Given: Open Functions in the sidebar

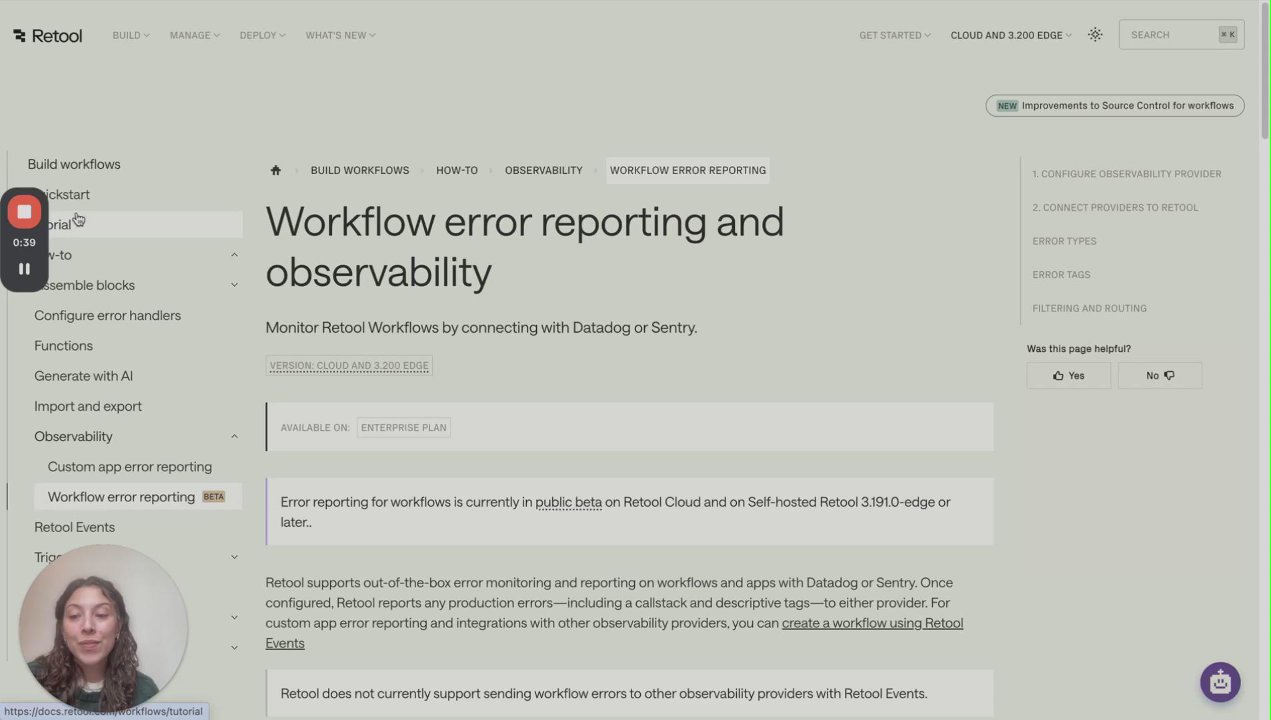Looking at the screenshot, I should (63, 345).
